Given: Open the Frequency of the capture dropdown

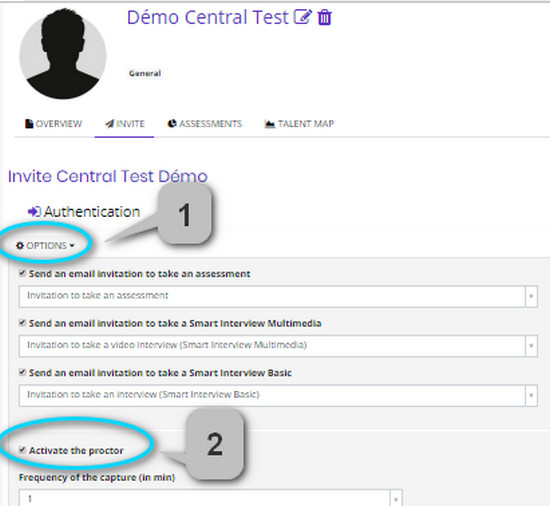Looking at the screenshot, I should point(210,498).
